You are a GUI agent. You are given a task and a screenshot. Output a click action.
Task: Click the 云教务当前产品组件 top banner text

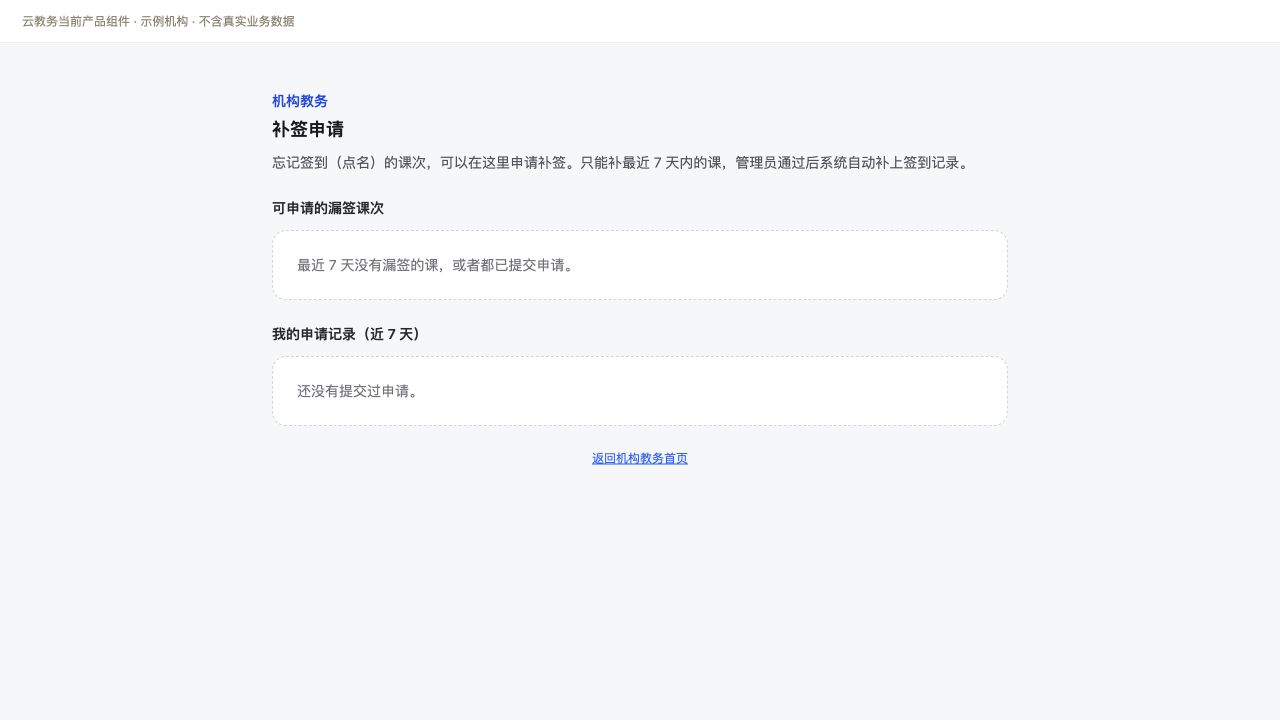158,21
